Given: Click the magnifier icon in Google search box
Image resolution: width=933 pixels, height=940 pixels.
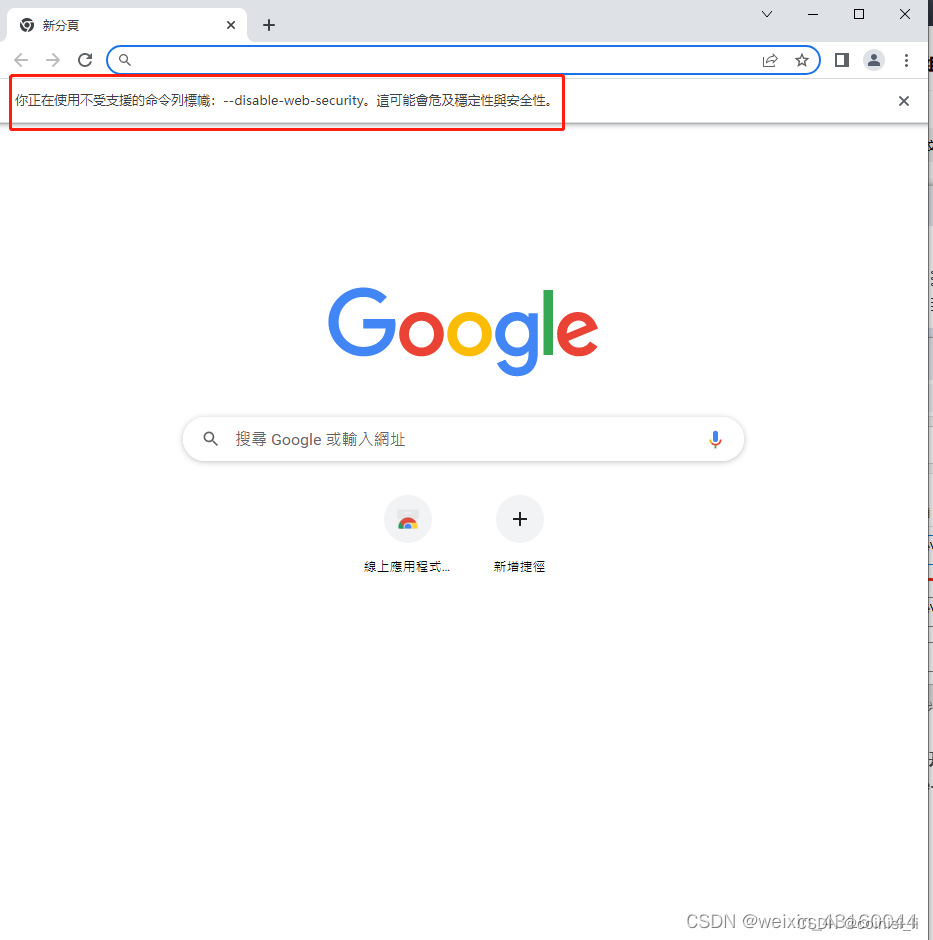Looking at the screenshot, I should coord(210,439).
